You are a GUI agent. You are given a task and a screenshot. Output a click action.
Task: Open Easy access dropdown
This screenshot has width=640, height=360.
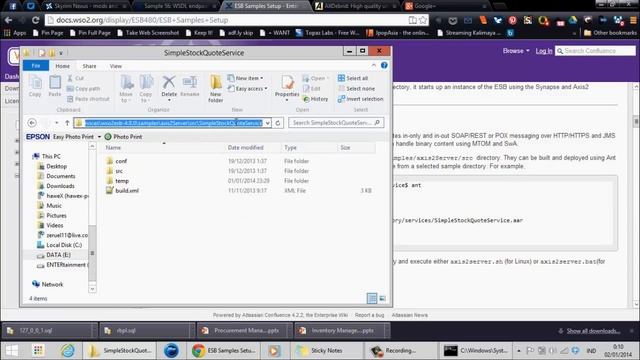pyautogui.click(x=248, y=89)
